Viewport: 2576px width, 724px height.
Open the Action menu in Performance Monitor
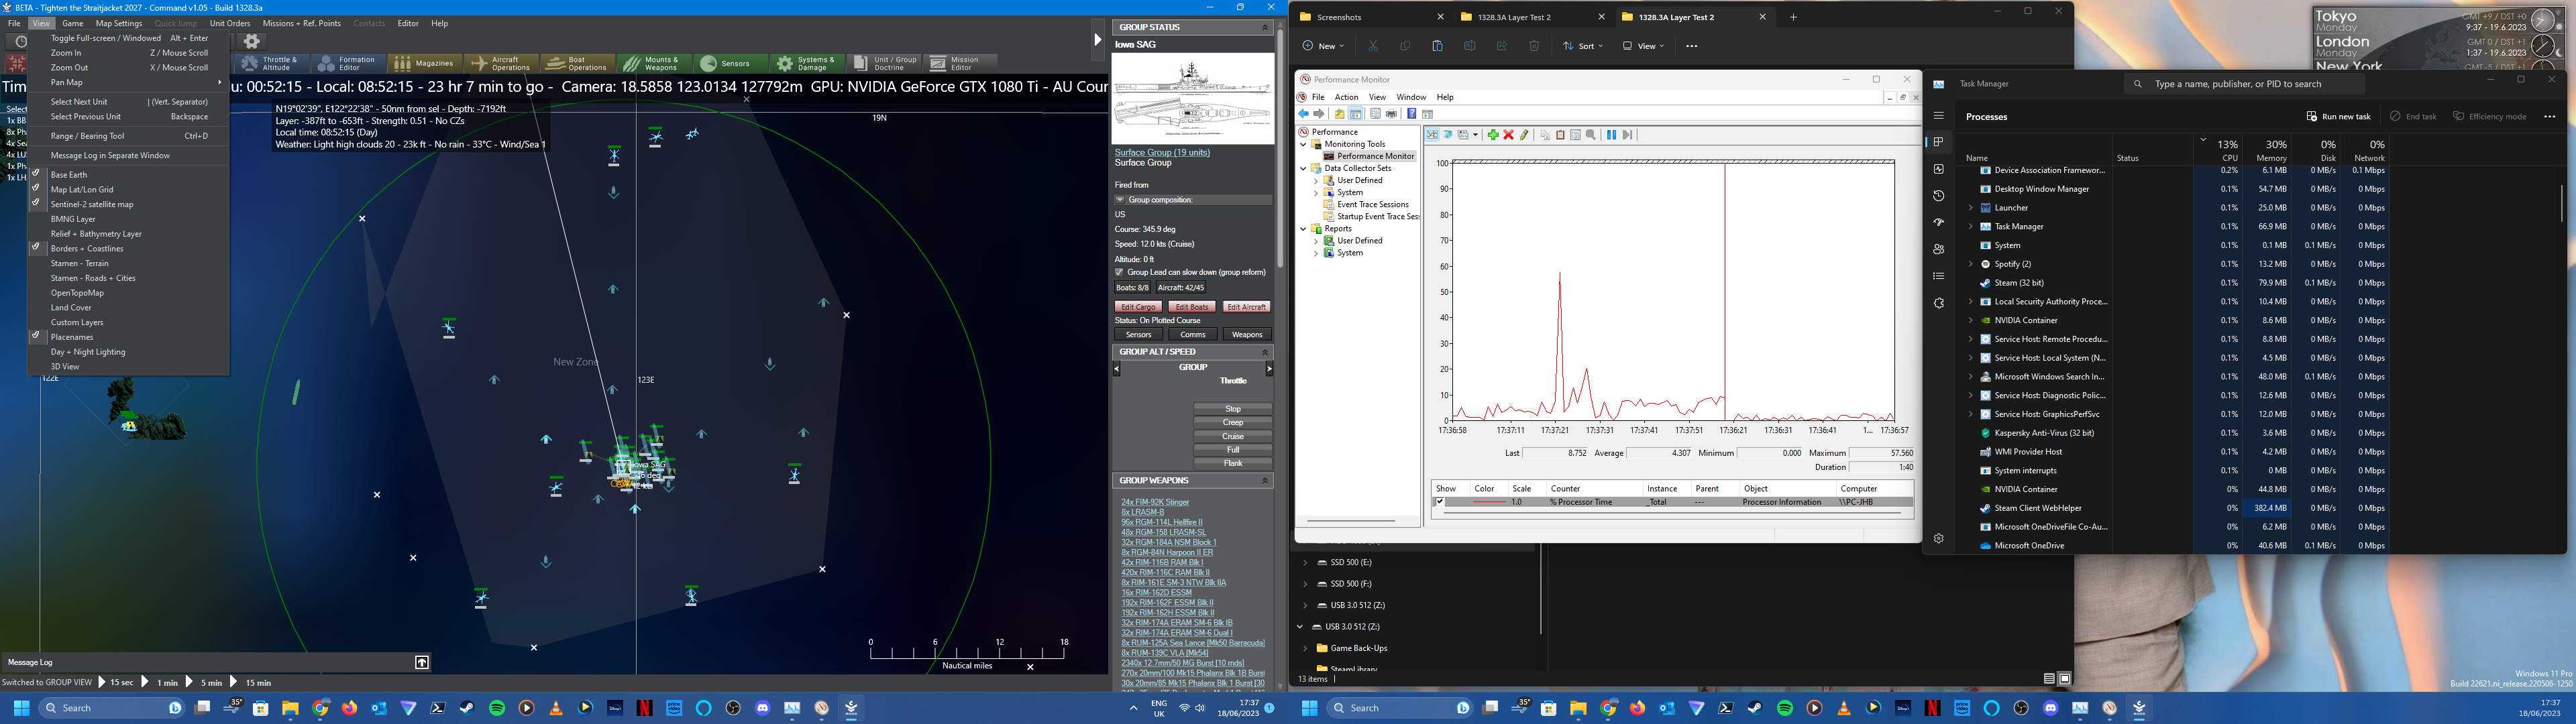pyautogui.click(x=1346, y=97)
